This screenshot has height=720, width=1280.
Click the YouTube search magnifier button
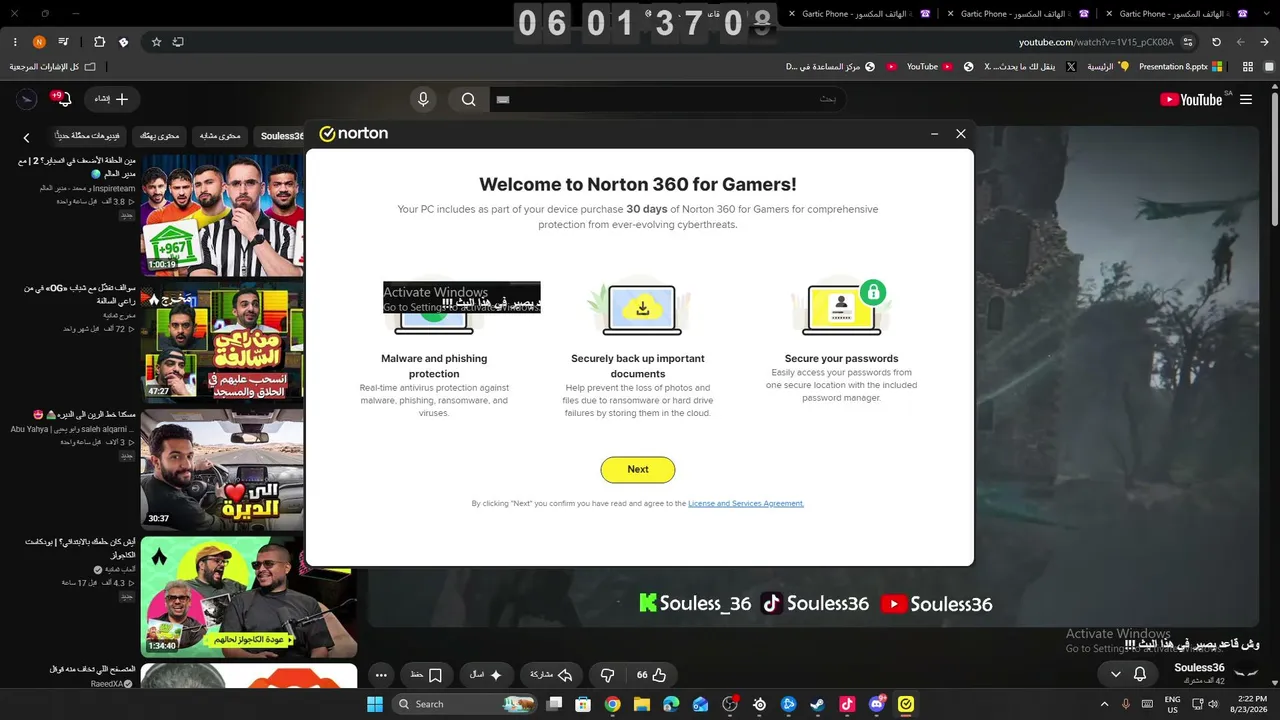[468, 100]
